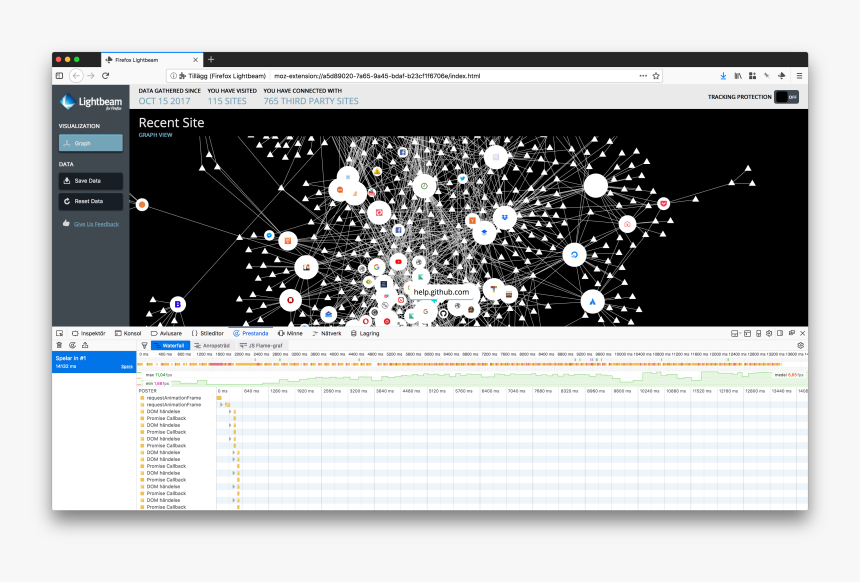Open the Firefox hamburger menu
Viewport: 860px width, 582px height.
(799, 76)
